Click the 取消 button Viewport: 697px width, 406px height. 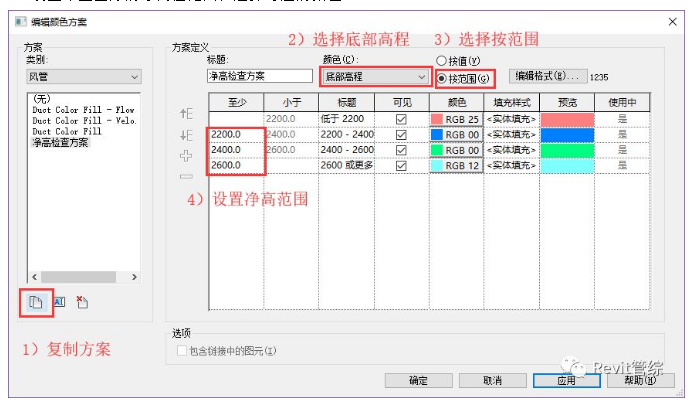point(493,381)
